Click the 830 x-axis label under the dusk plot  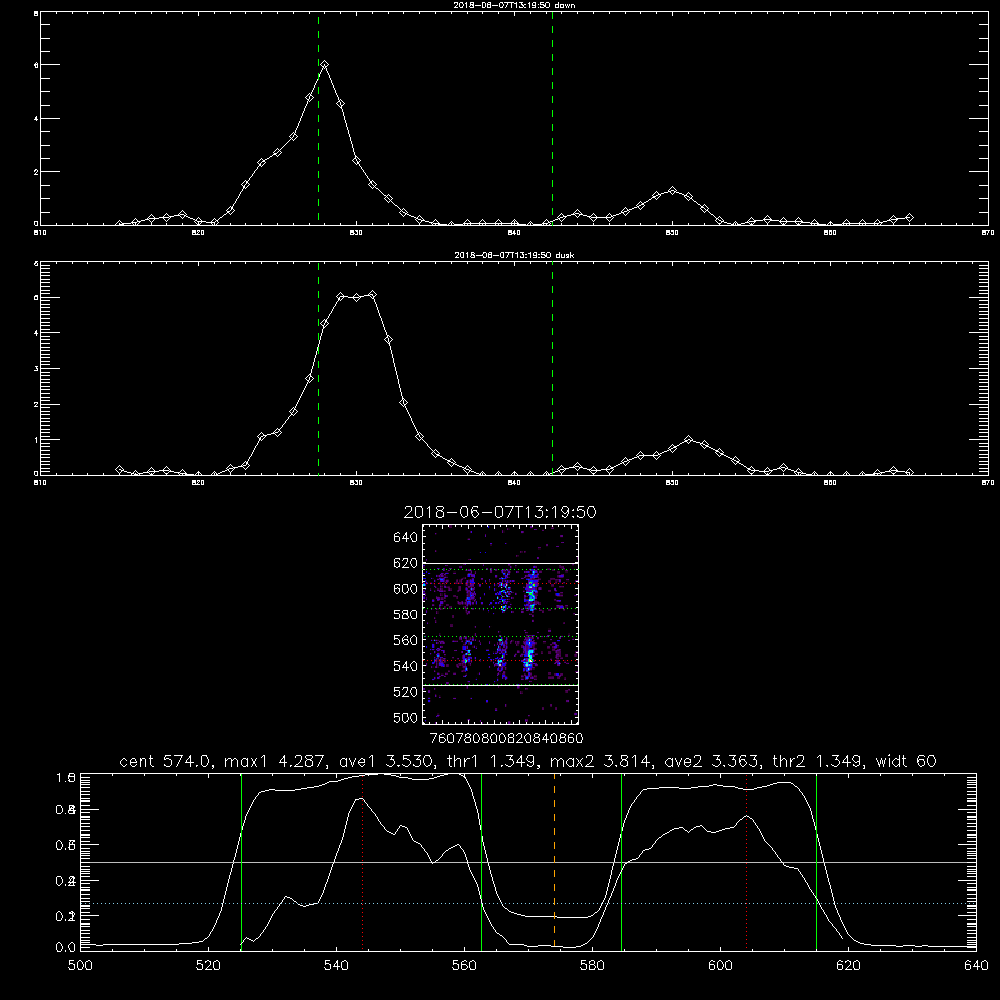point(356,483)
